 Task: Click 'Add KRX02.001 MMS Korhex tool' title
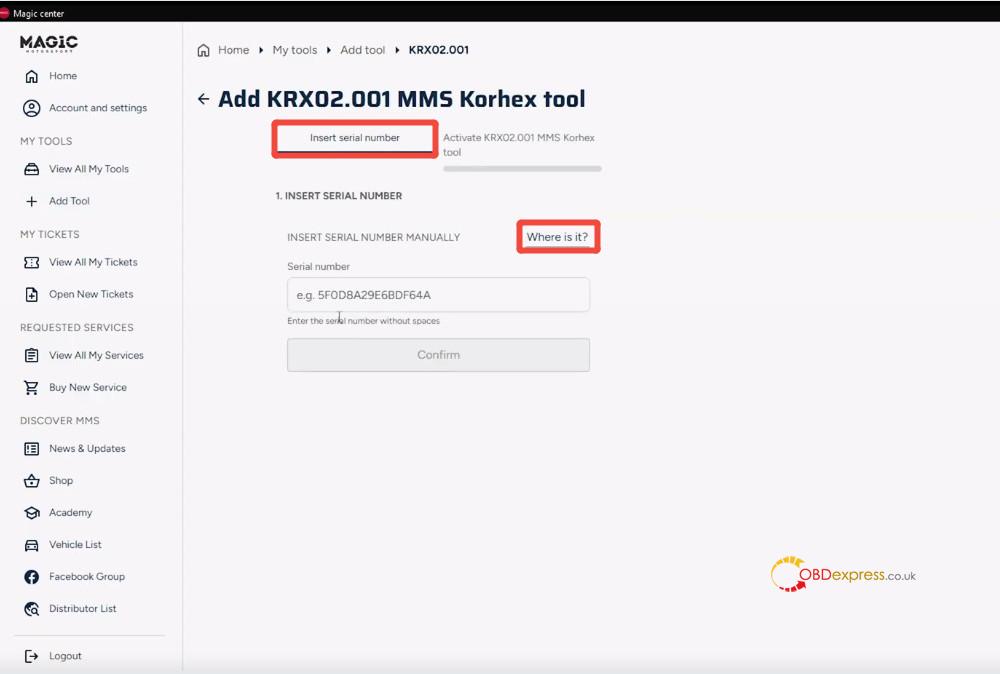tap(402, 99)
